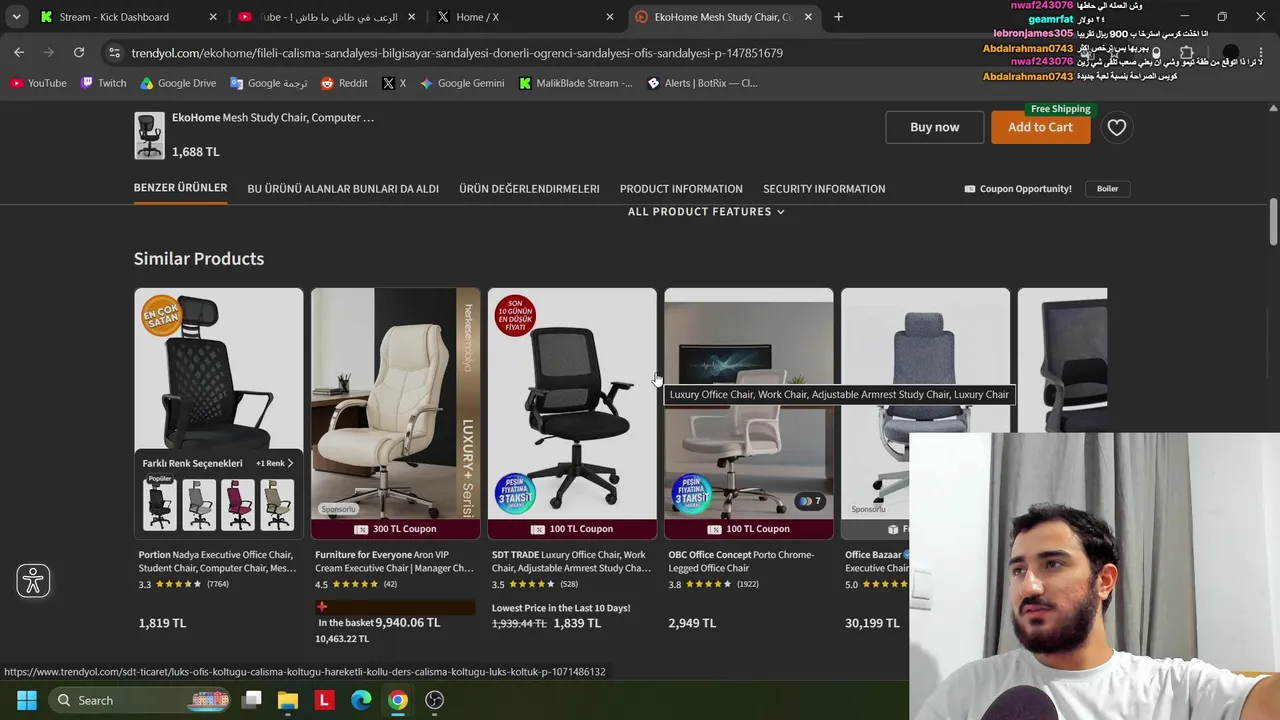The image size is (1280, 720).
Task: Go to SECURITY INFORMATION section
Action: pyautogui.click(x=824, y=189)
